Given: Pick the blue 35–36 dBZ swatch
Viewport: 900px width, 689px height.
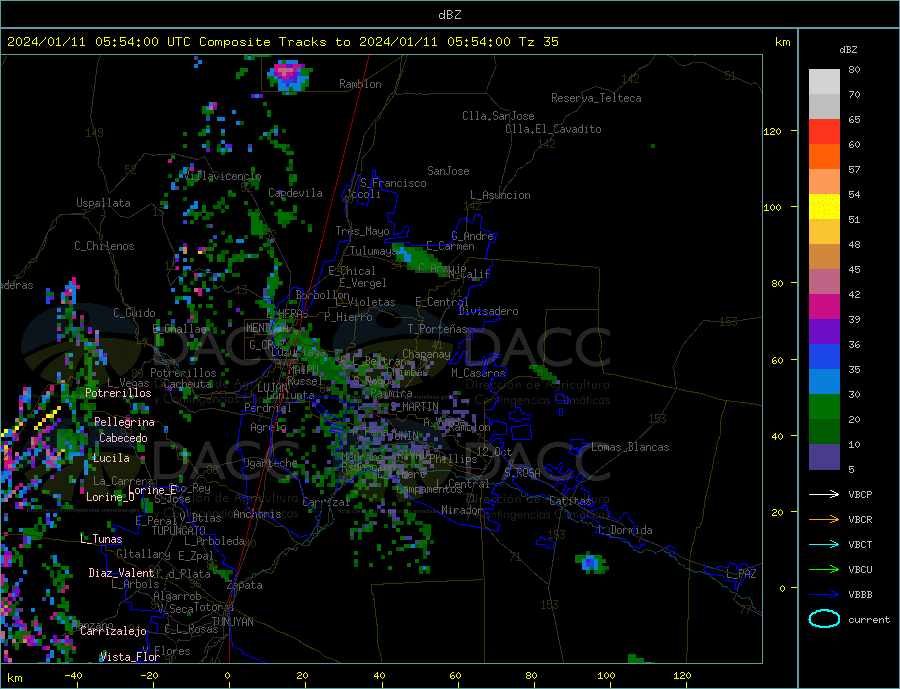Looking at the screenshot, I should (x=824, y=357).
